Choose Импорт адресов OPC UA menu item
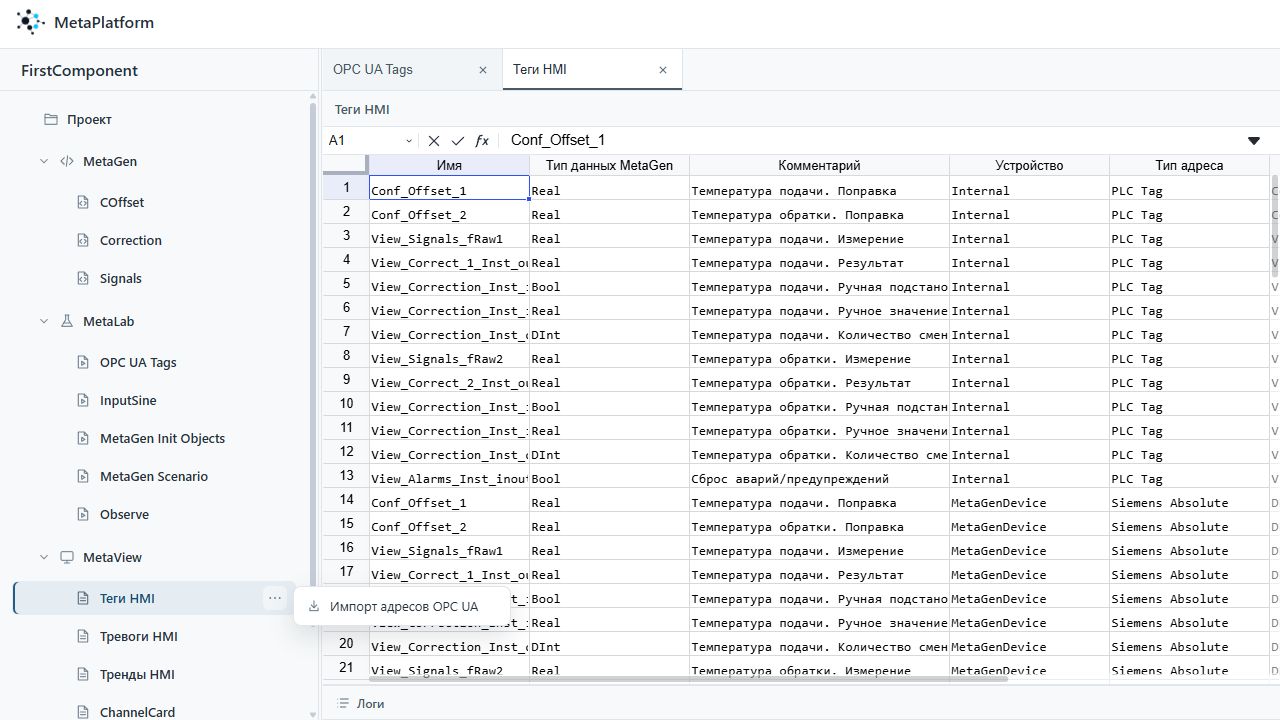This screenshot has width=1280, height=720. pos(403,606)
